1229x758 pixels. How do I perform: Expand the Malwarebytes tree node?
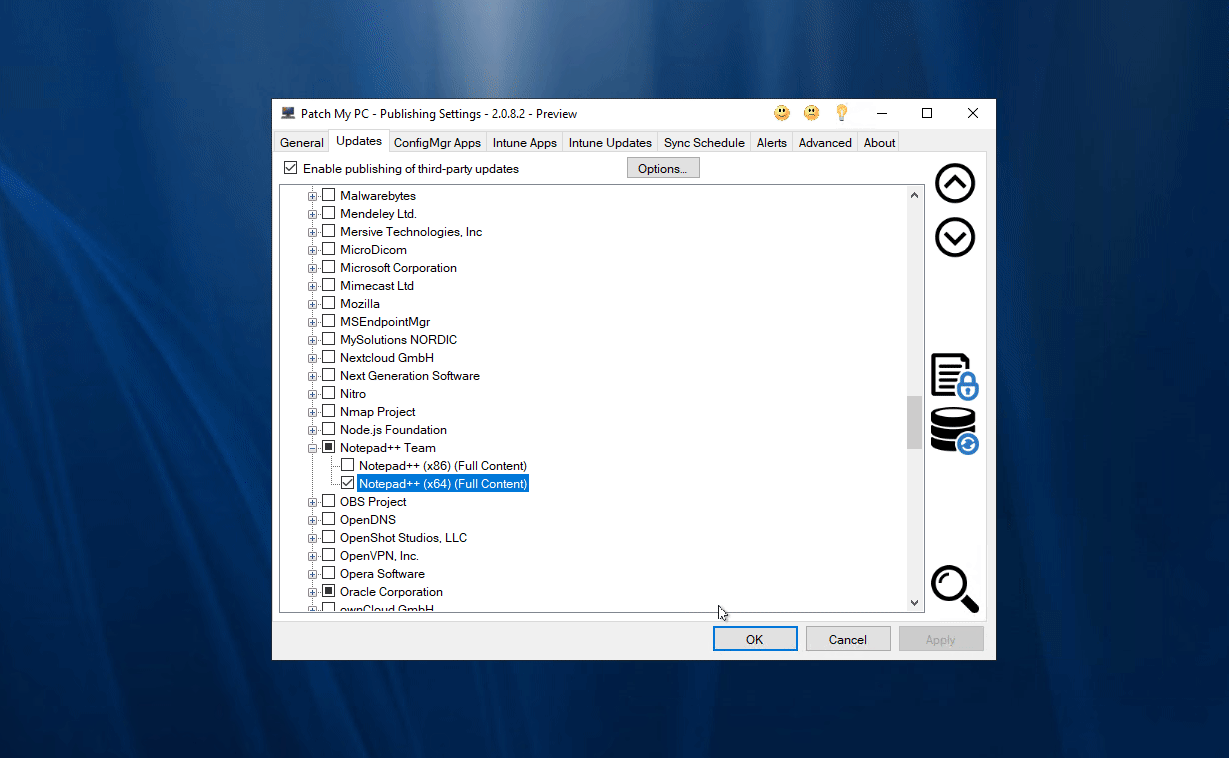[313, 196]
